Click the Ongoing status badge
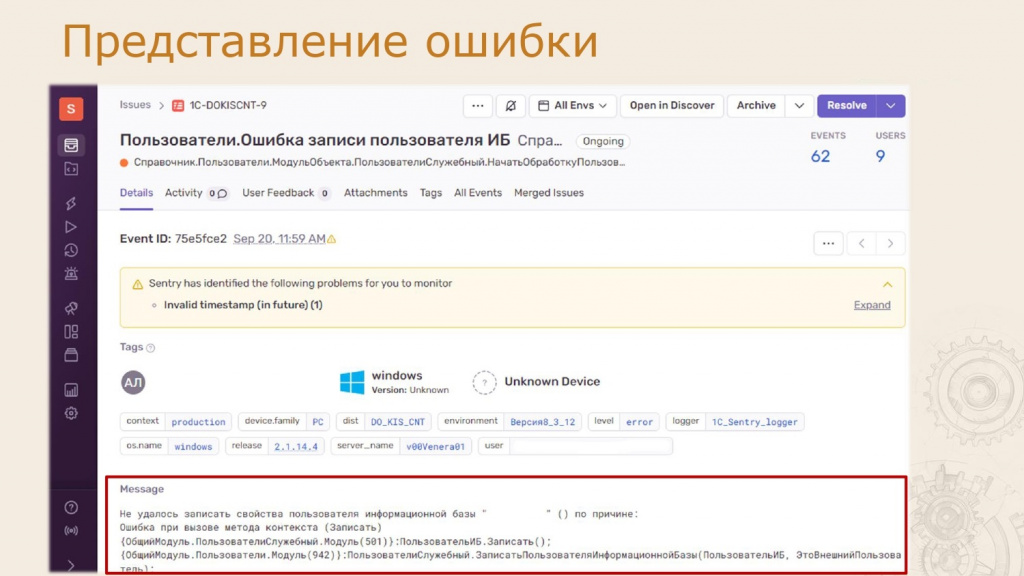 tap(603, 141)
